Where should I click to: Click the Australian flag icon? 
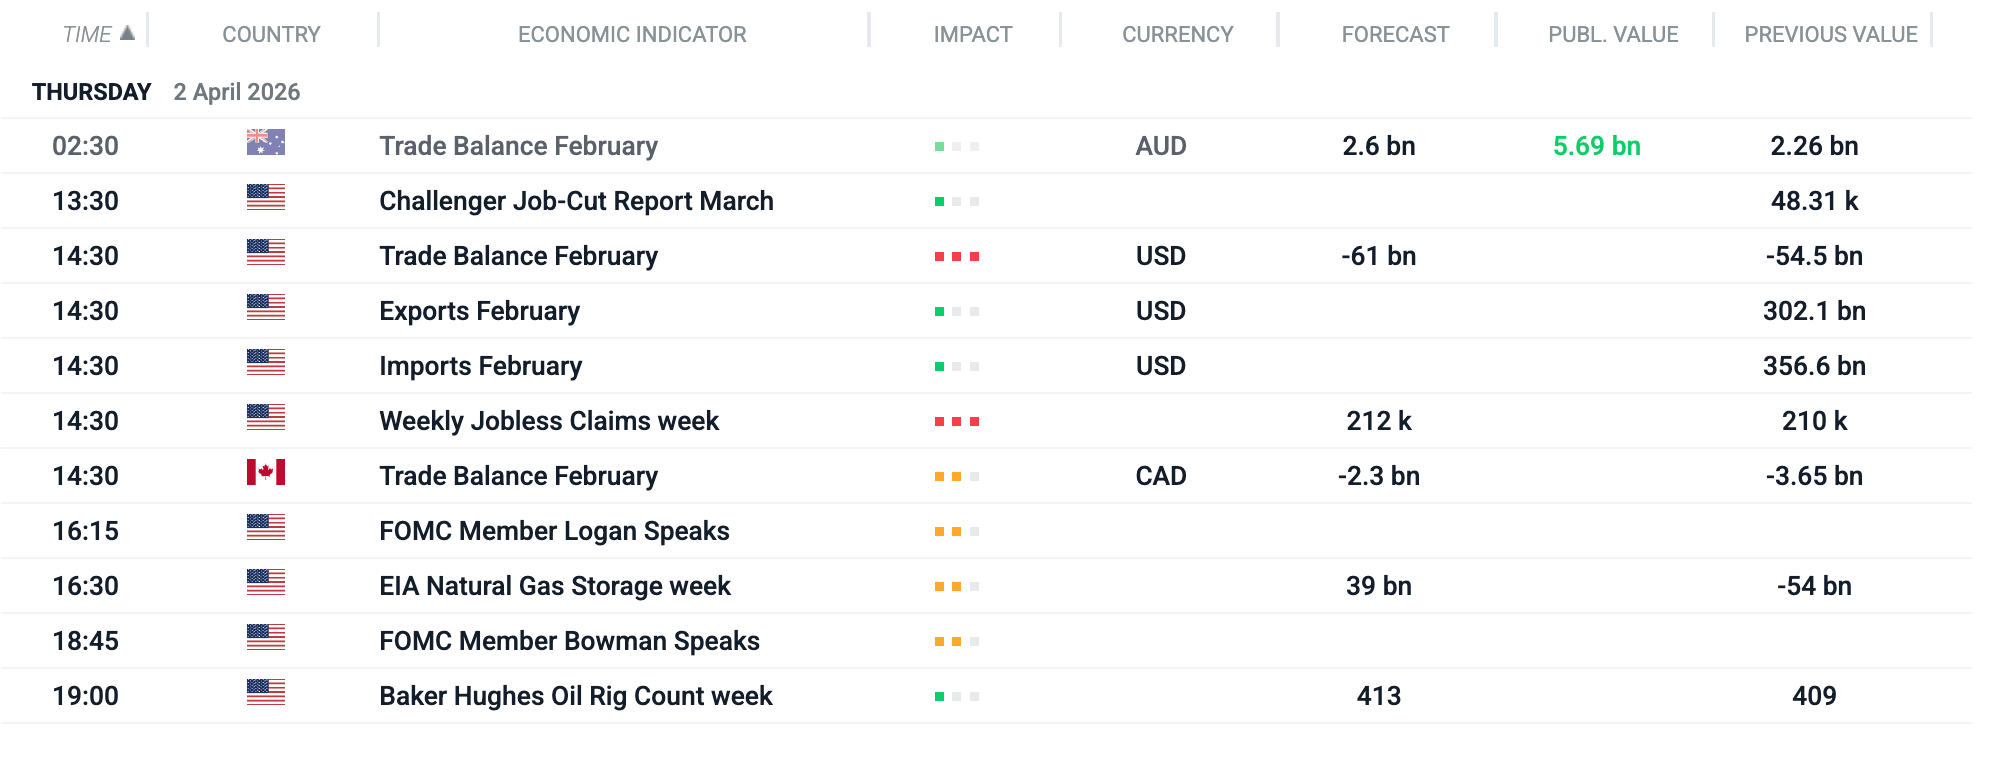click(266, 143)
